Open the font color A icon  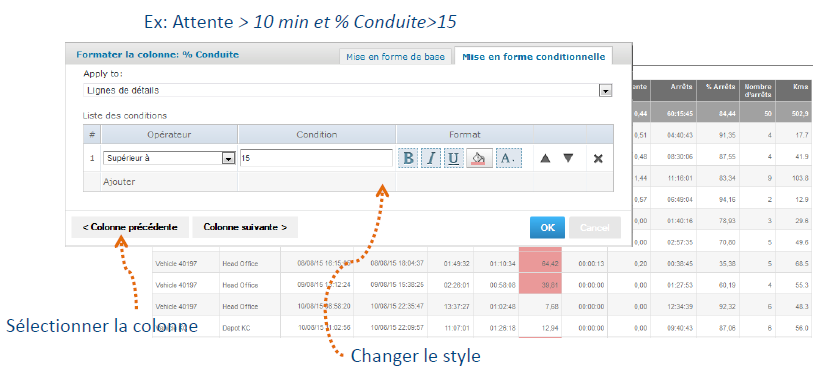click(x=509, y=158)
